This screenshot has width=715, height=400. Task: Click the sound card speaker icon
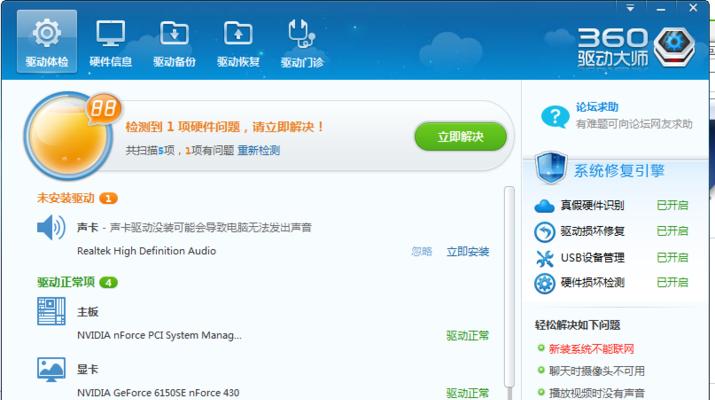51,227
